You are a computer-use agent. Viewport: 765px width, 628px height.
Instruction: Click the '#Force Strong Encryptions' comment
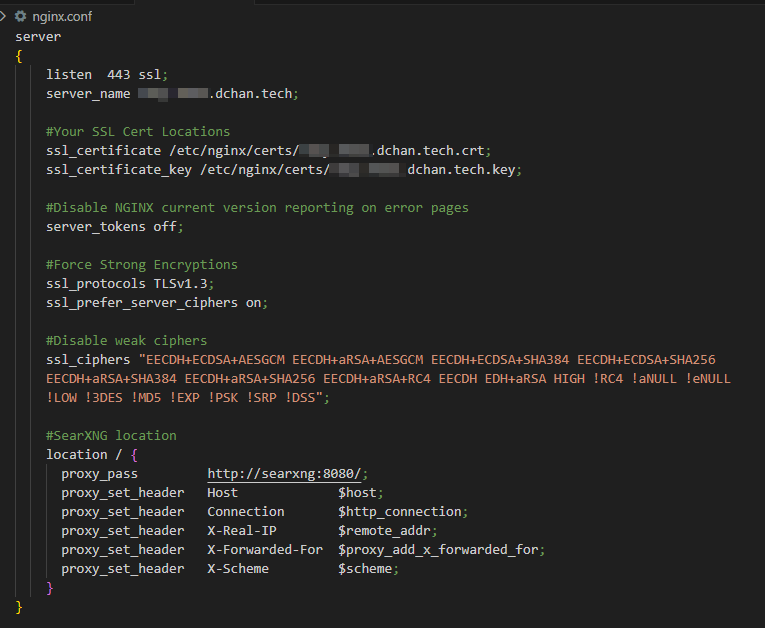[x=141, y=265]
